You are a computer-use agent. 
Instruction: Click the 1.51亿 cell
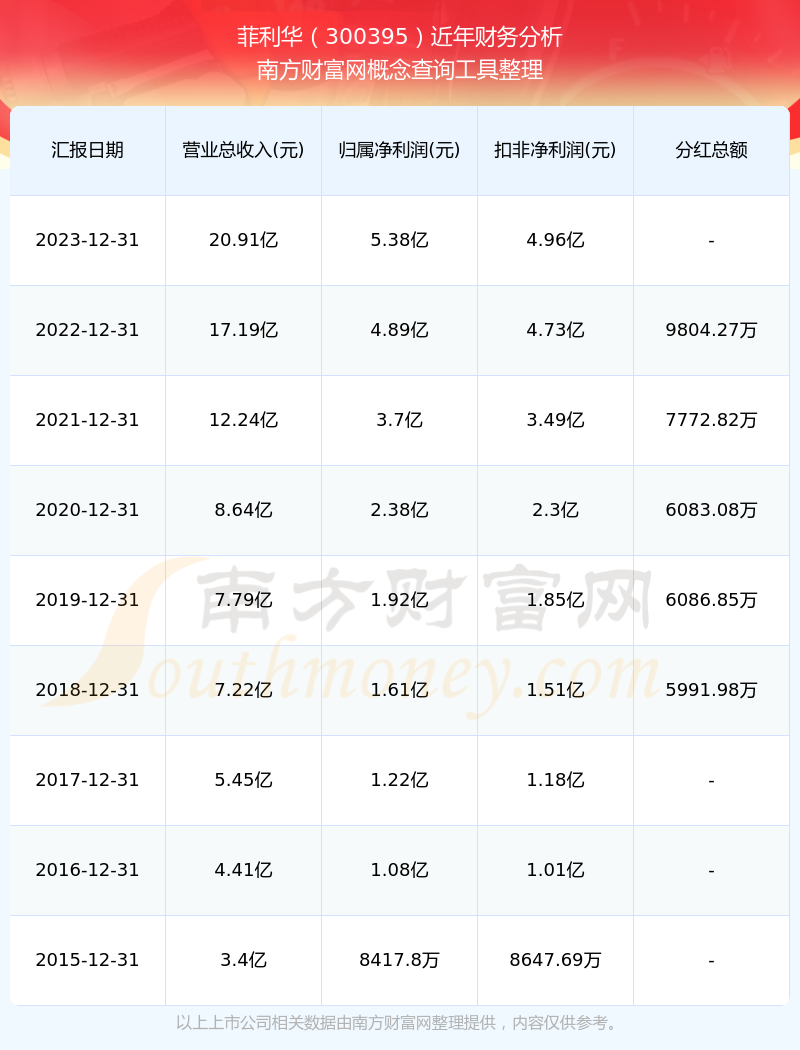[x=556, y=690]
